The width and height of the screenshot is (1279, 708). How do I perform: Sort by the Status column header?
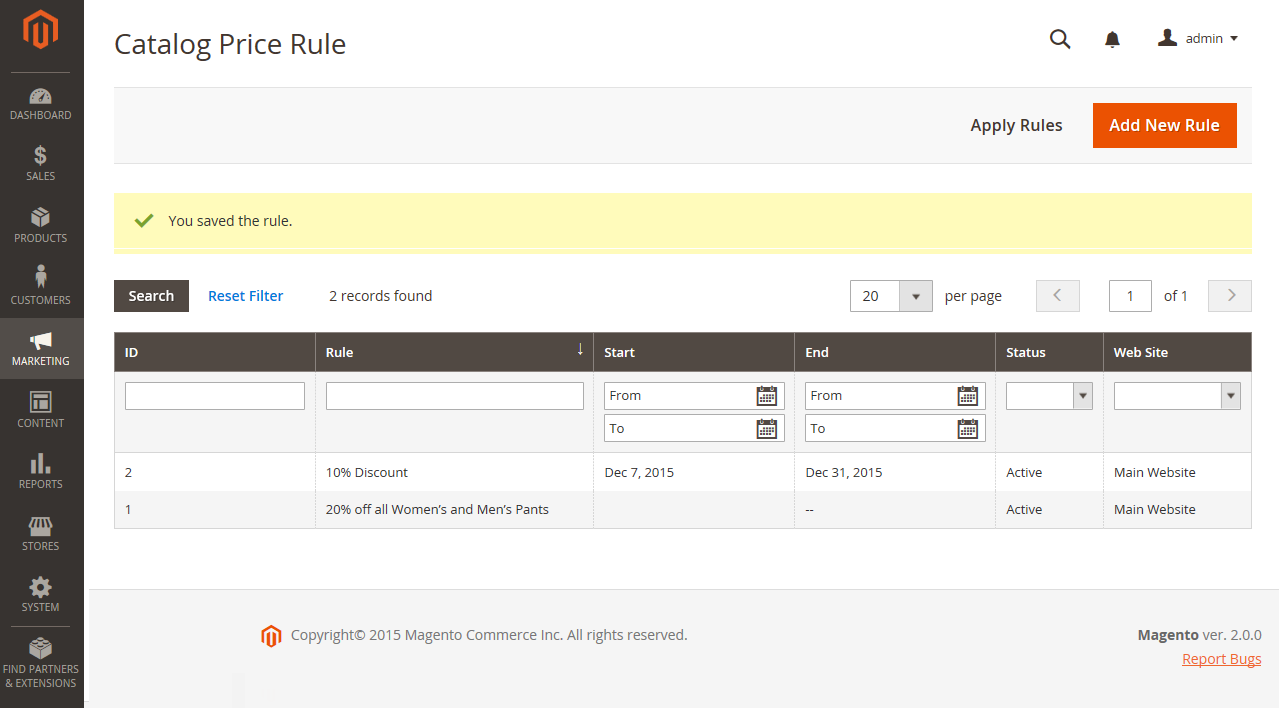coord(1049,352)
